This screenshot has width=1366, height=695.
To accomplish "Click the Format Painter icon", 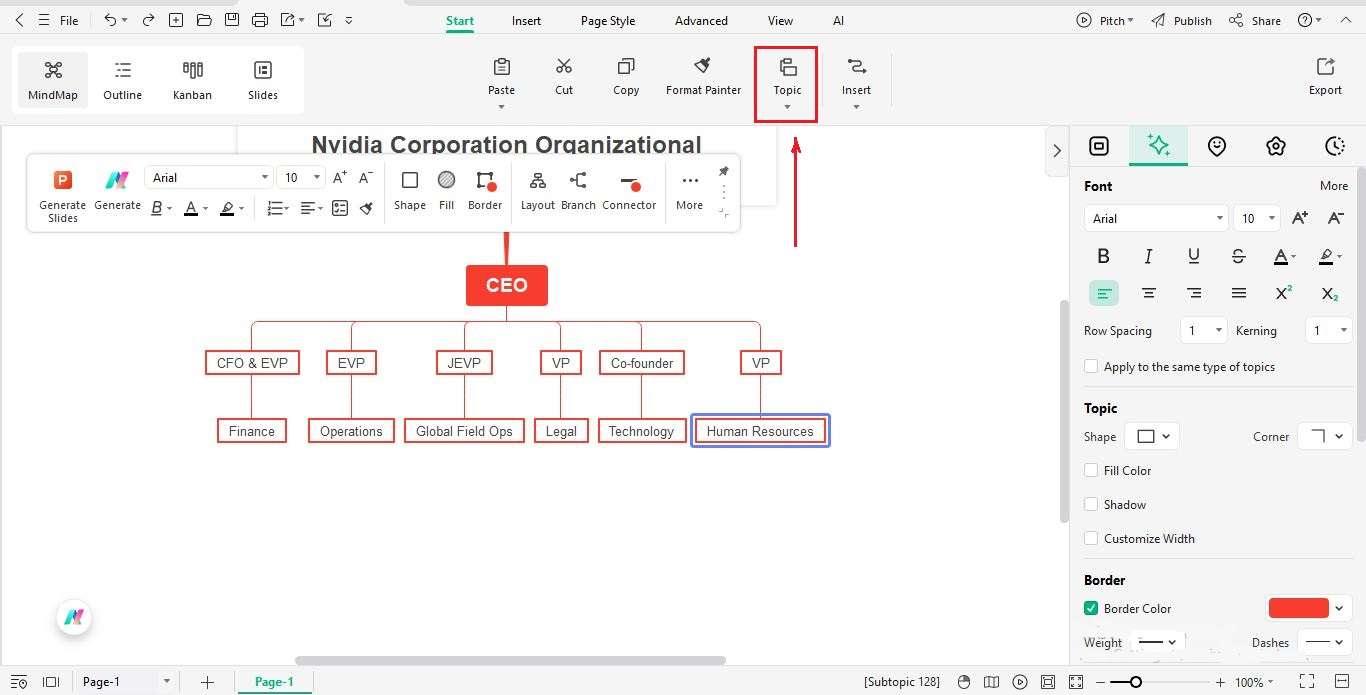I will pos(703,75).
